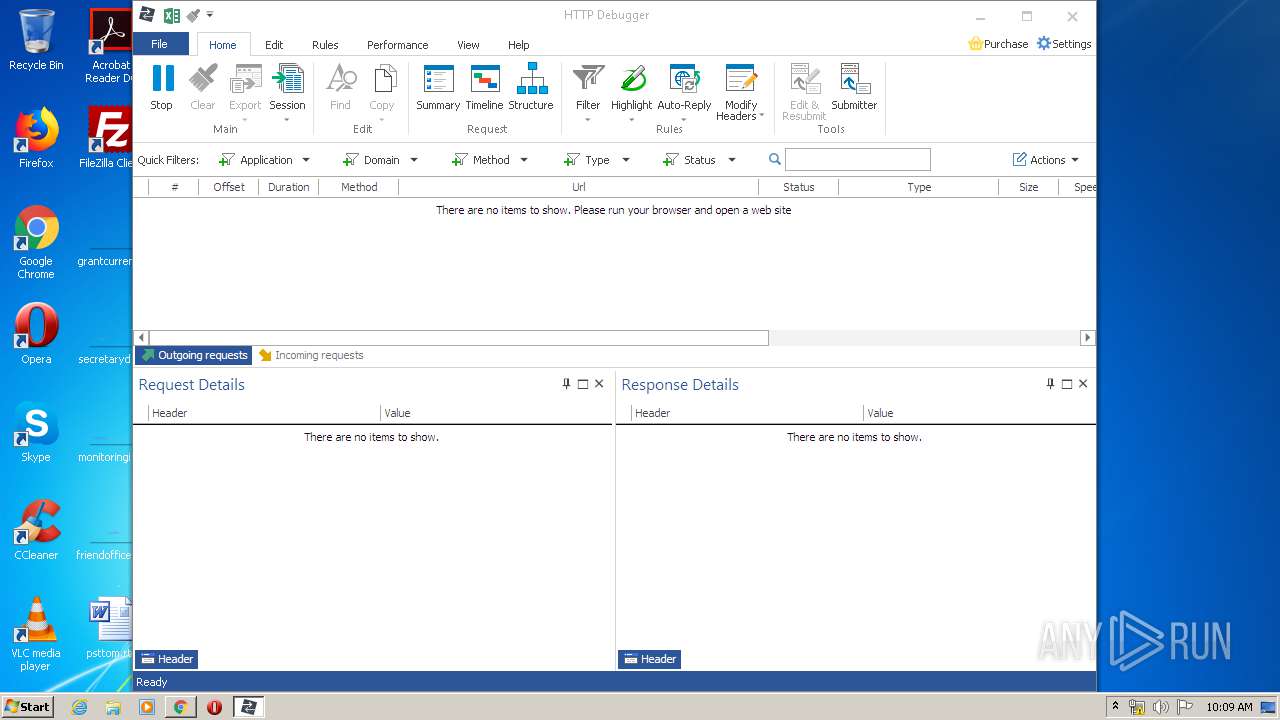1280x720 pixels.
Task: Switch to the Help ribbon tab
Action: pyautogui.click(x=518, y=45)
